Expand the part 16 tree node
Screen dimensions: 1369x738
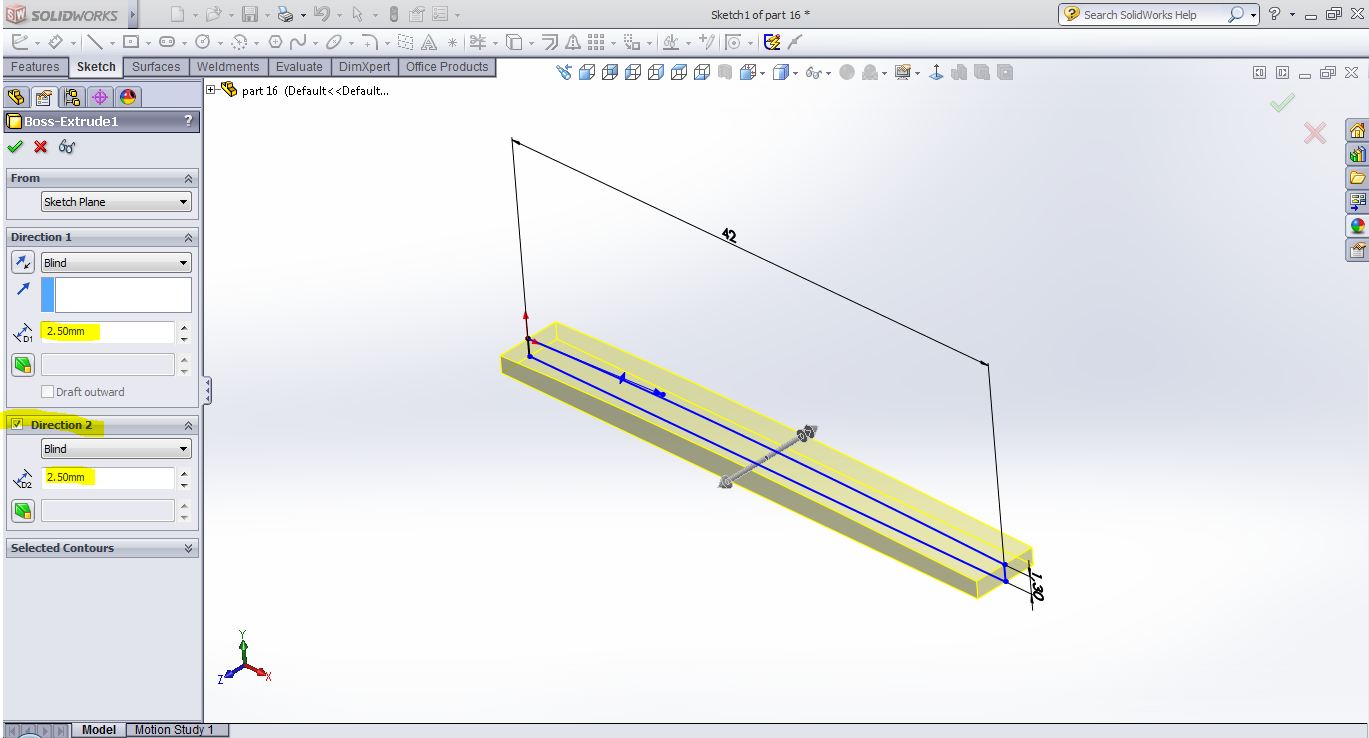click(x=211, y=90)
